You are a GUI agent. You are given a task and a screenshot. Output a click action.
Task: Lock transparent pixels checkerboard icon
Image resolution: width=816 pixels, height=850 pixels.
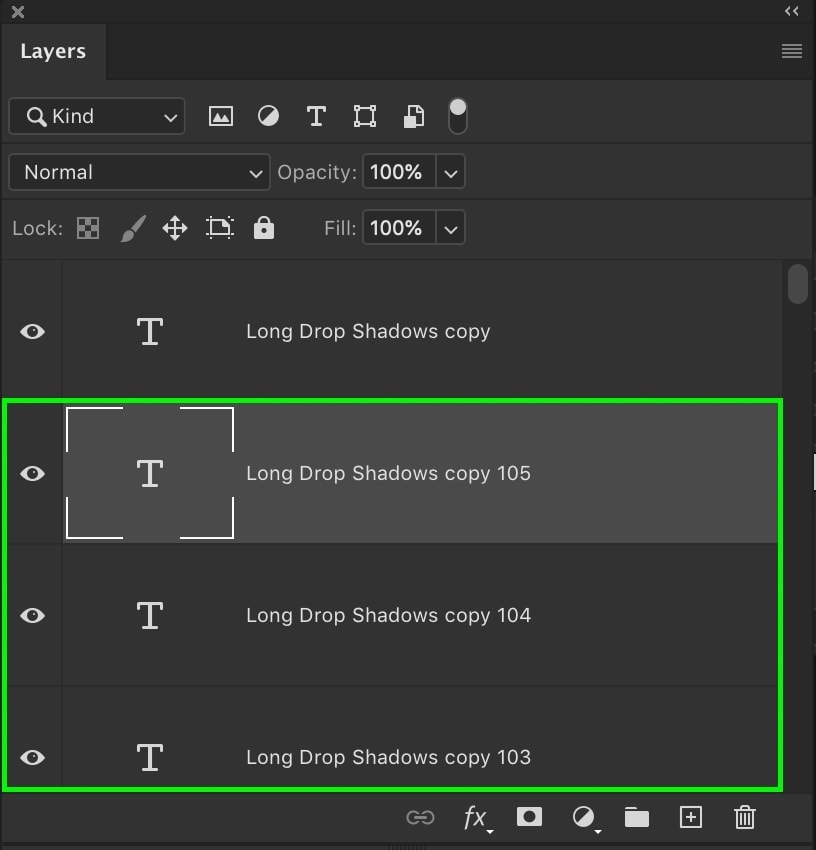tap(88, 228)
